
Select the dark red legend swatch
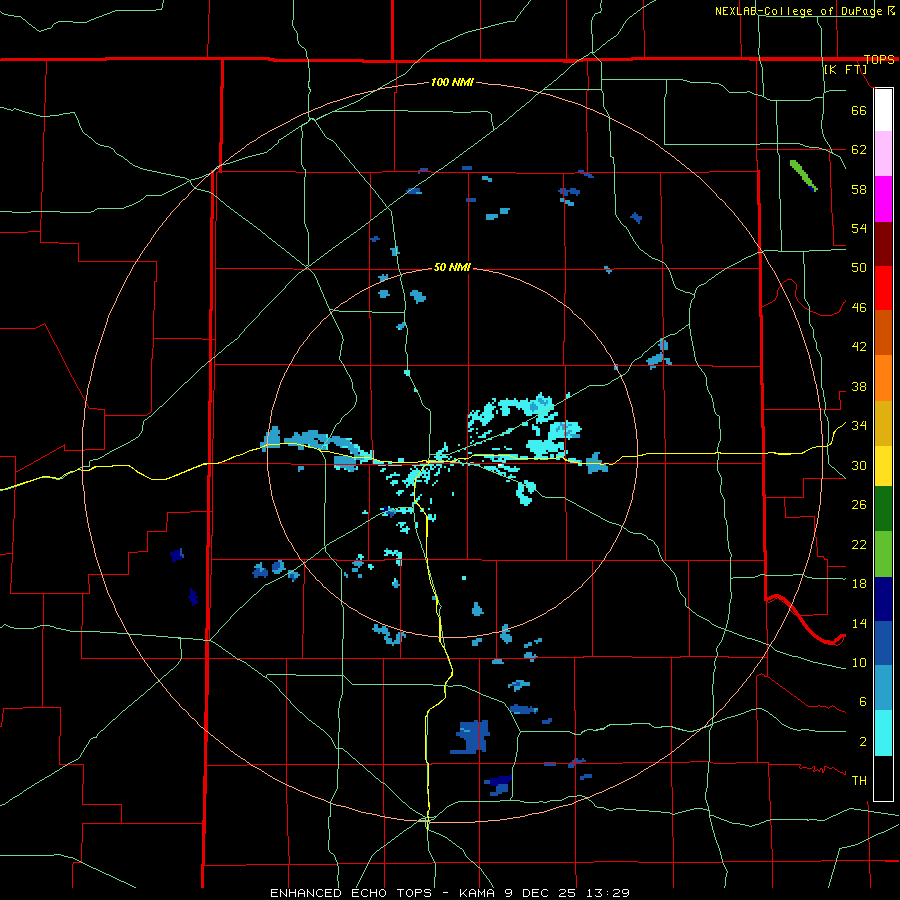tap(883, 243)
